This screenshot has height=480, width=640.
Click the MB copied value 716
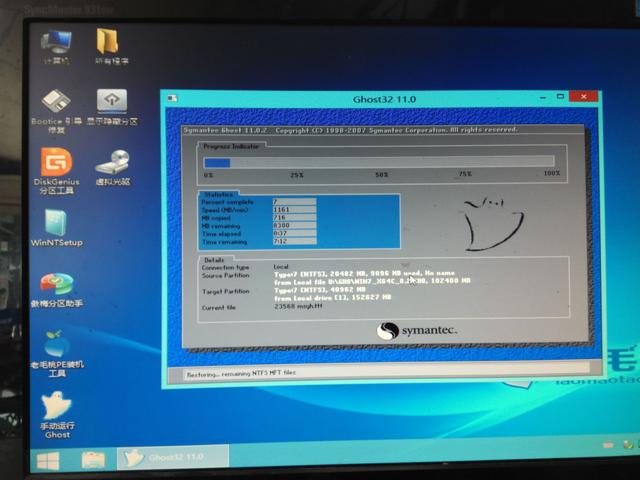294,218
